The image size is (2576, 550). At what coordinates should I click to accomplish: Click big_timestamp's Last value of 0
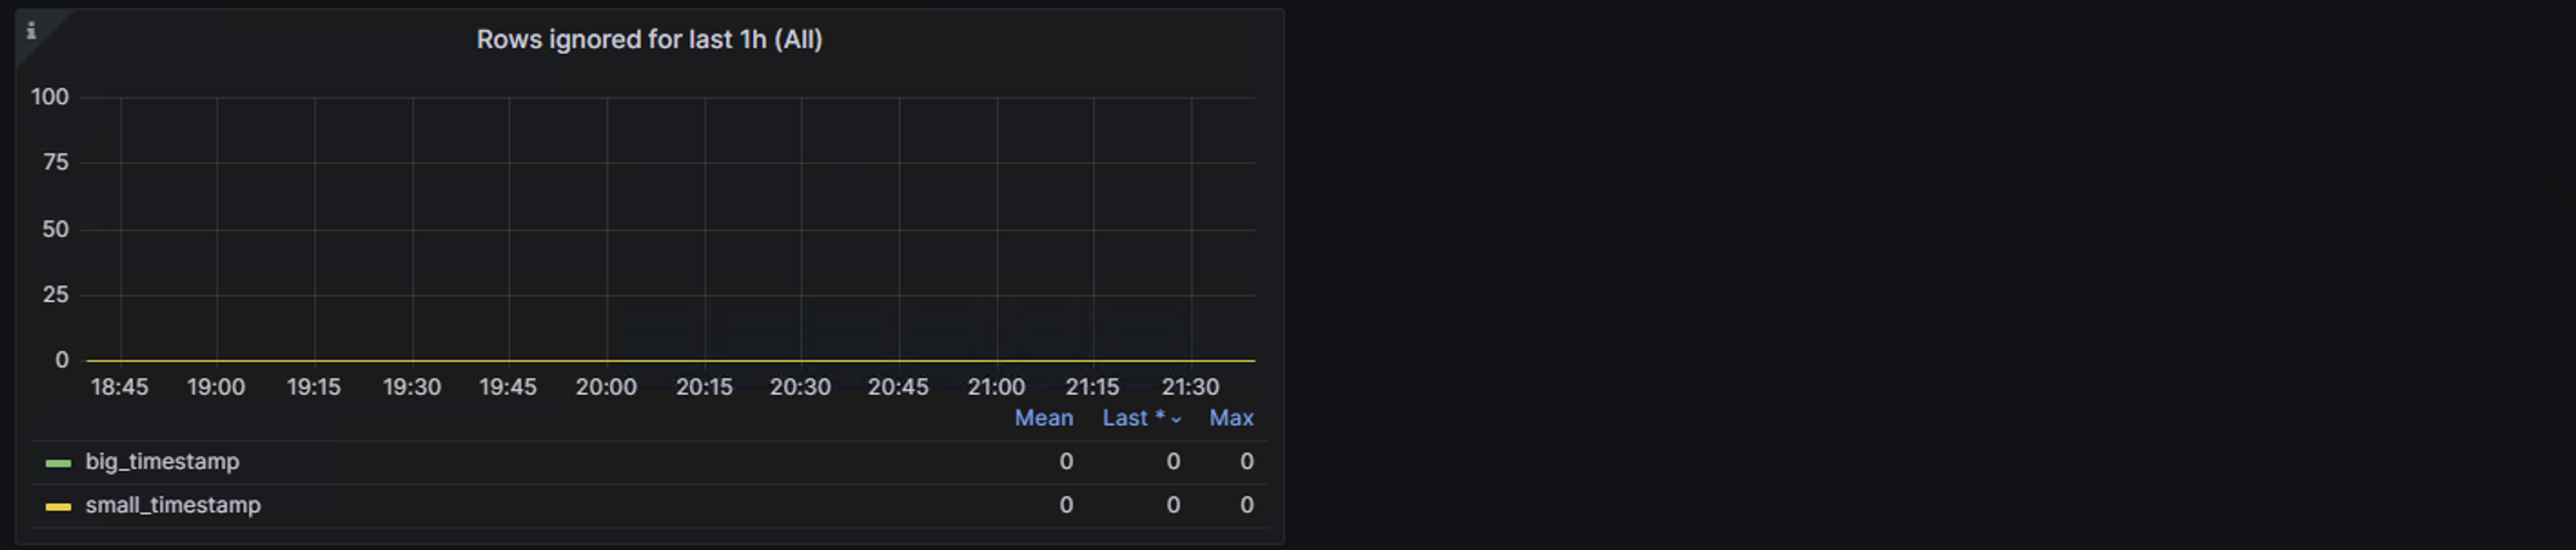point(1173,461)
